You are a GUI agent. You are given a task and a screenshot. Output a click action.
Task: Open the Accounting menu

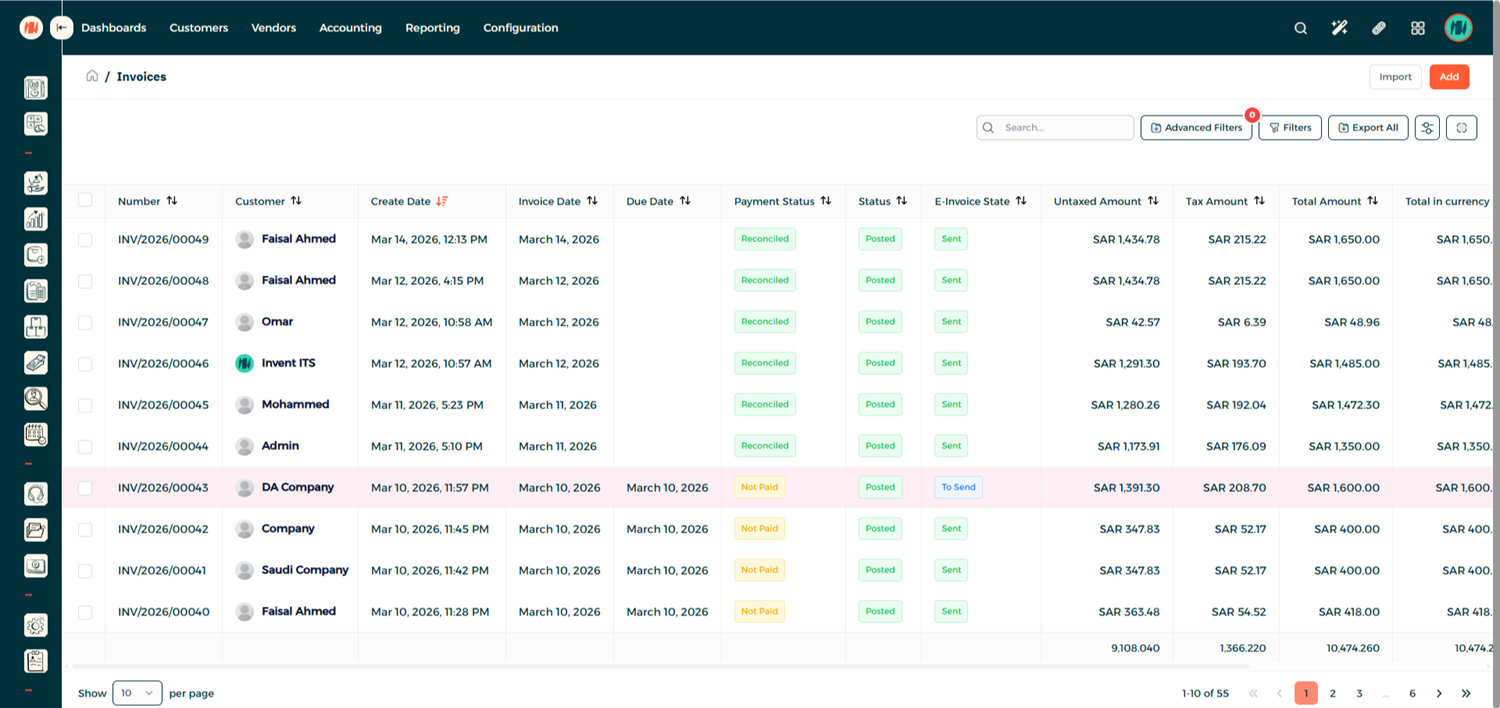pos(350,28)
